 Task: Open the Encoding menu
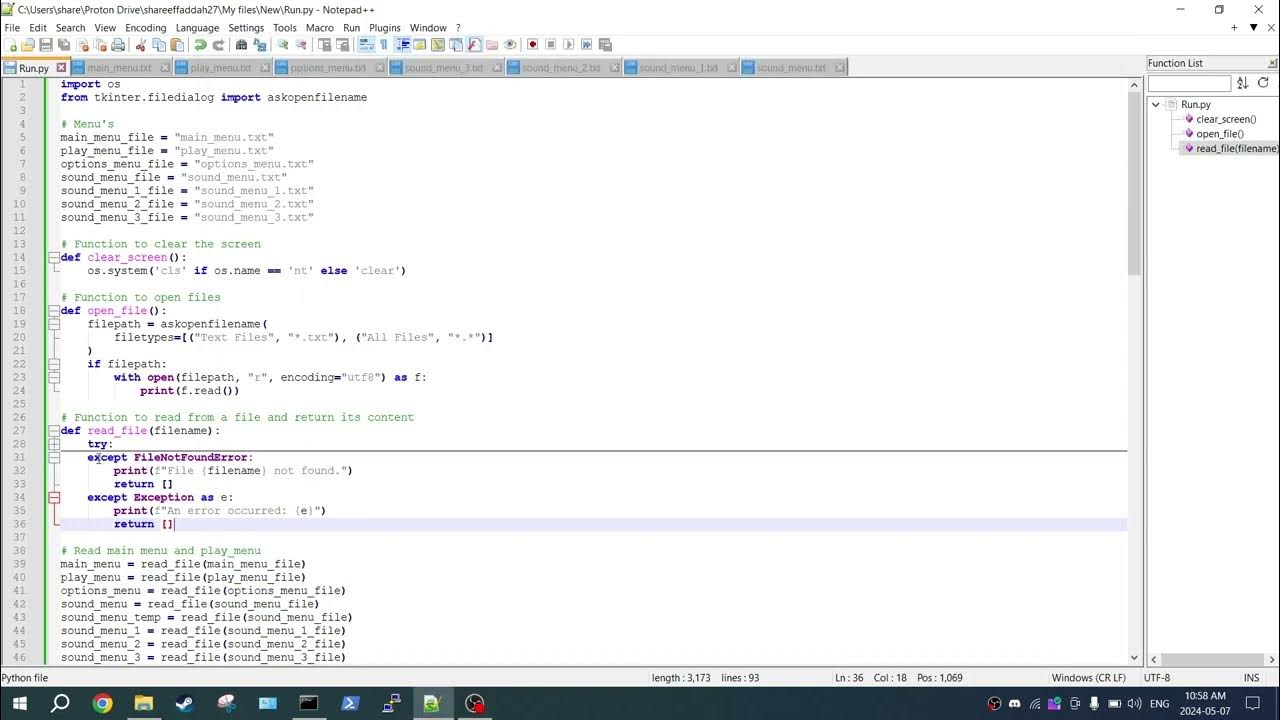tap(145, 28)
